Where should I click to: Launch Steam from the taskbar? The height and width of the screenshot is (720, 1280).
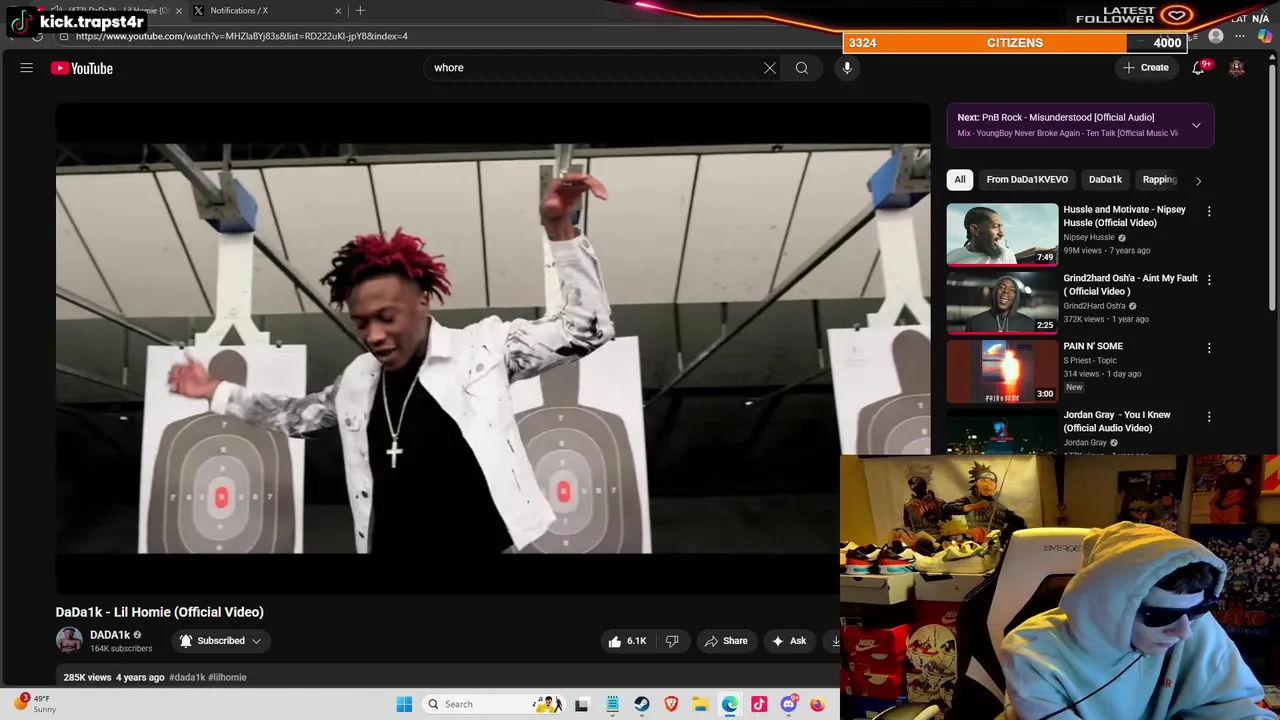point(642,704)
